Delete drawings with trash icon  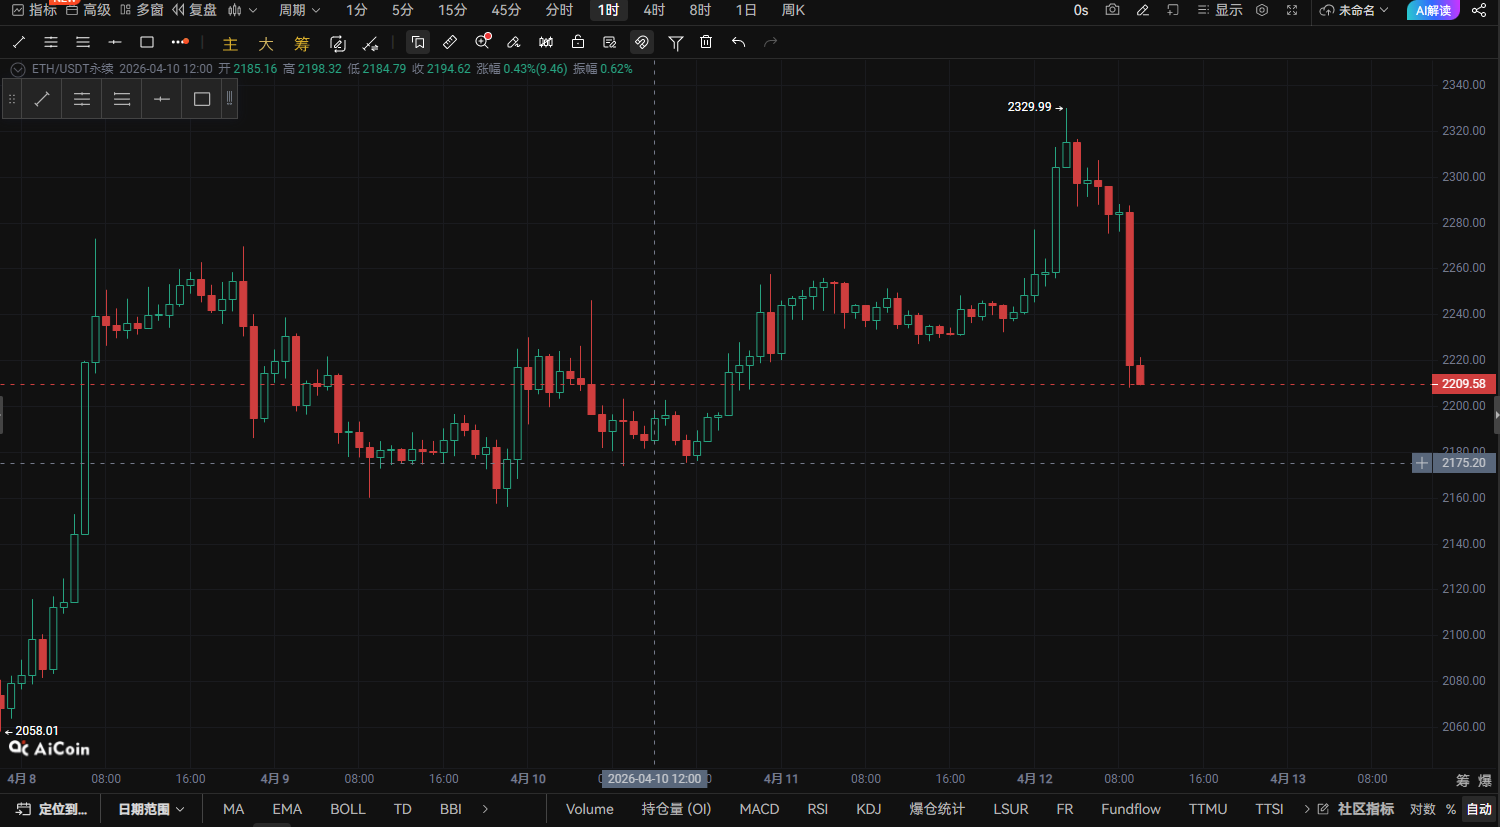706,42
